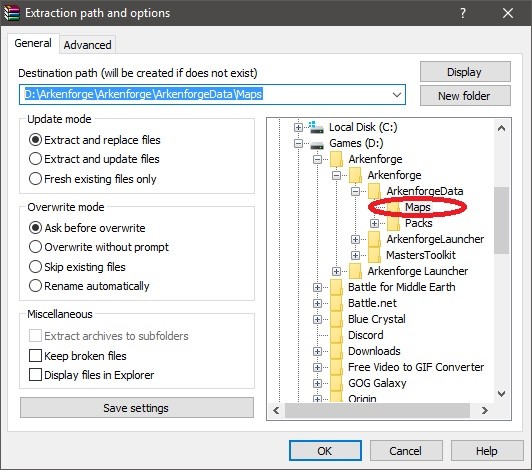
Task: Click the MastersToolkit folder icon
Action: pos(375,255)
